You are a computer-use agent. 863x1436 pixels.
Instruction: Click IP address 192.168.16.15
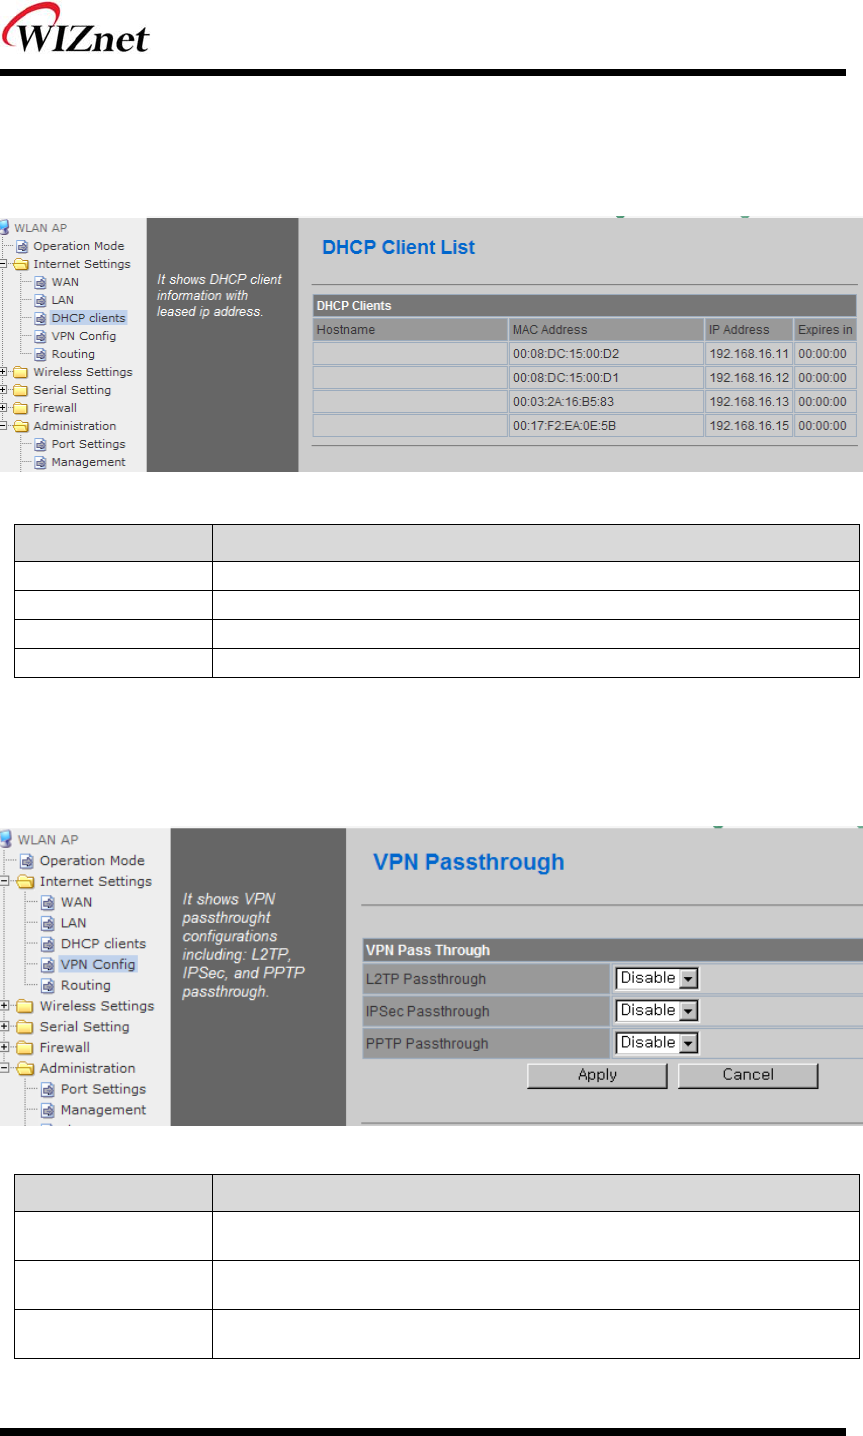coord(749,426)
